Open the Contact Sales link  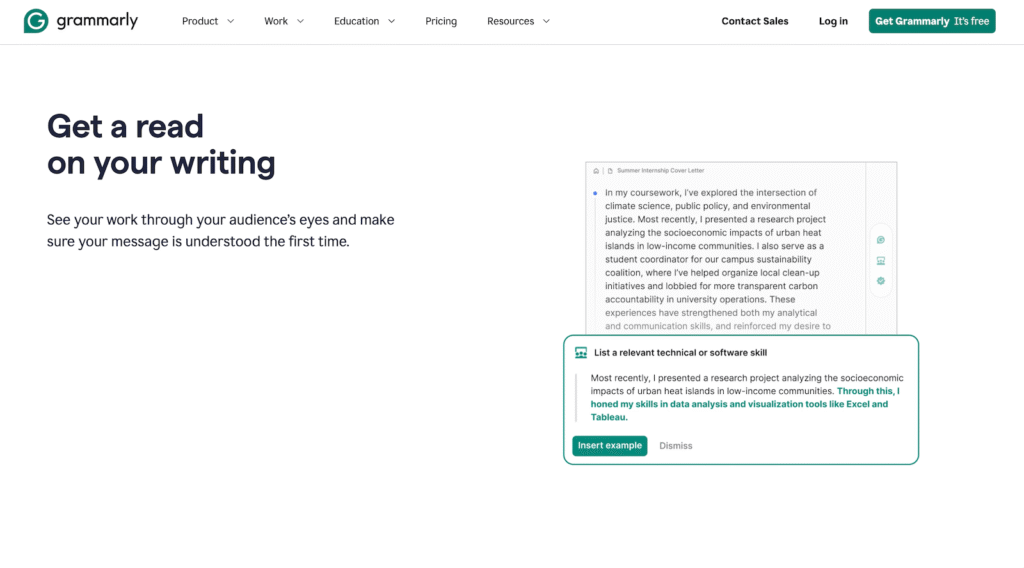[x=755, y=21]
